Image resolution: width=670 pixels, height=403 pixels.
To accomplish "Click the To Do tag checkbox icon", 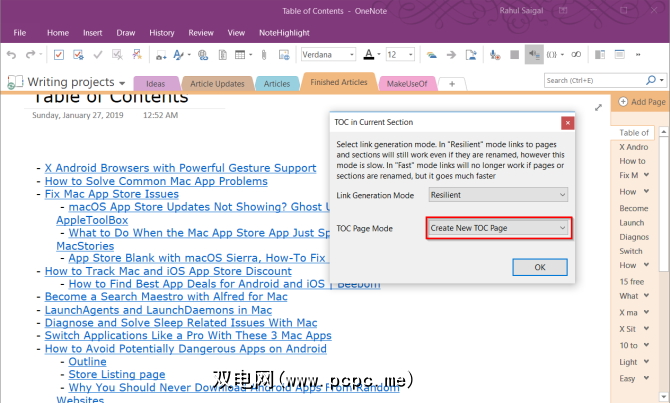I will [60, 54].
